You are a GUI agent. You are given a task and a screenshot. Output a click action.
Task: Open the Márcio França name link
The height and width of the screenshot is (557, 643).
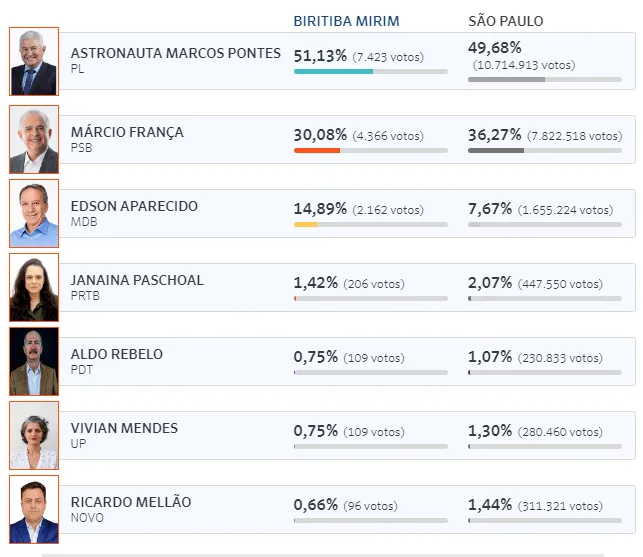[x=127, y=132]
